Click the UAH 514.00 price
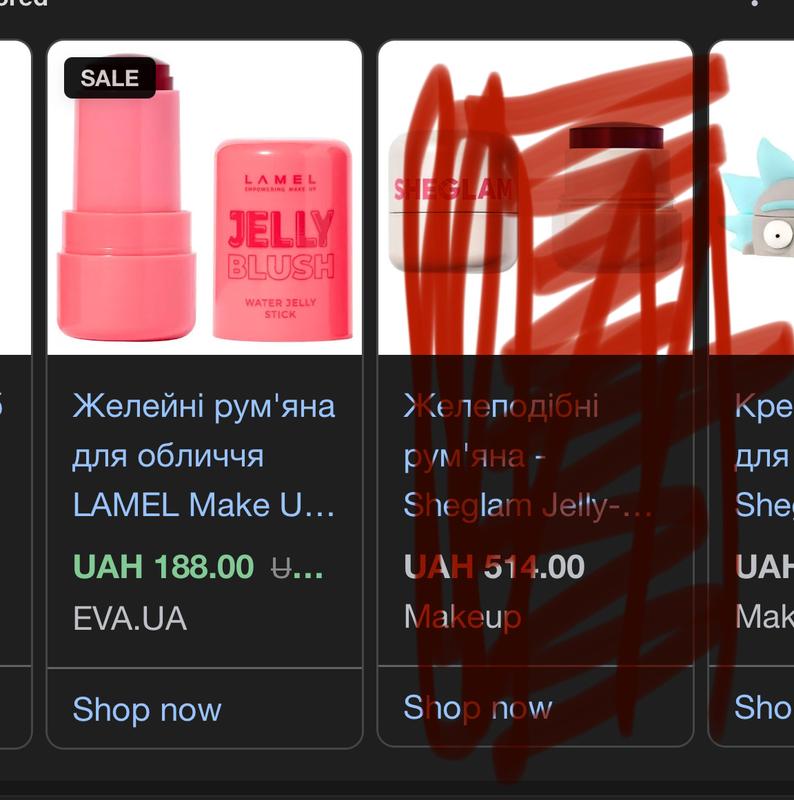Screen dimensions: 794x800 (494, 567)
